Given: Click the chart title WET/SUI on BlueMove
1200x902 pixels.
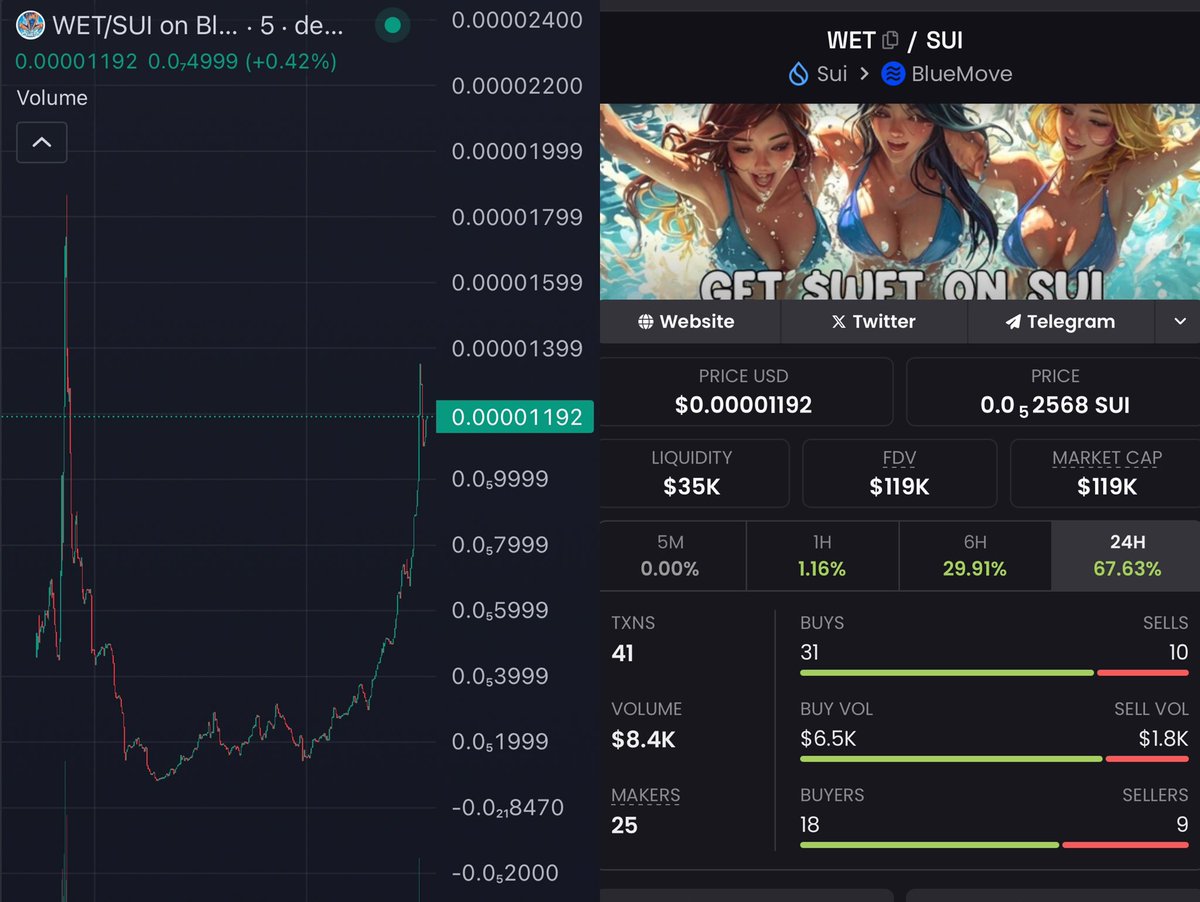Looking at the screenshot, I should tap(198, 26).
